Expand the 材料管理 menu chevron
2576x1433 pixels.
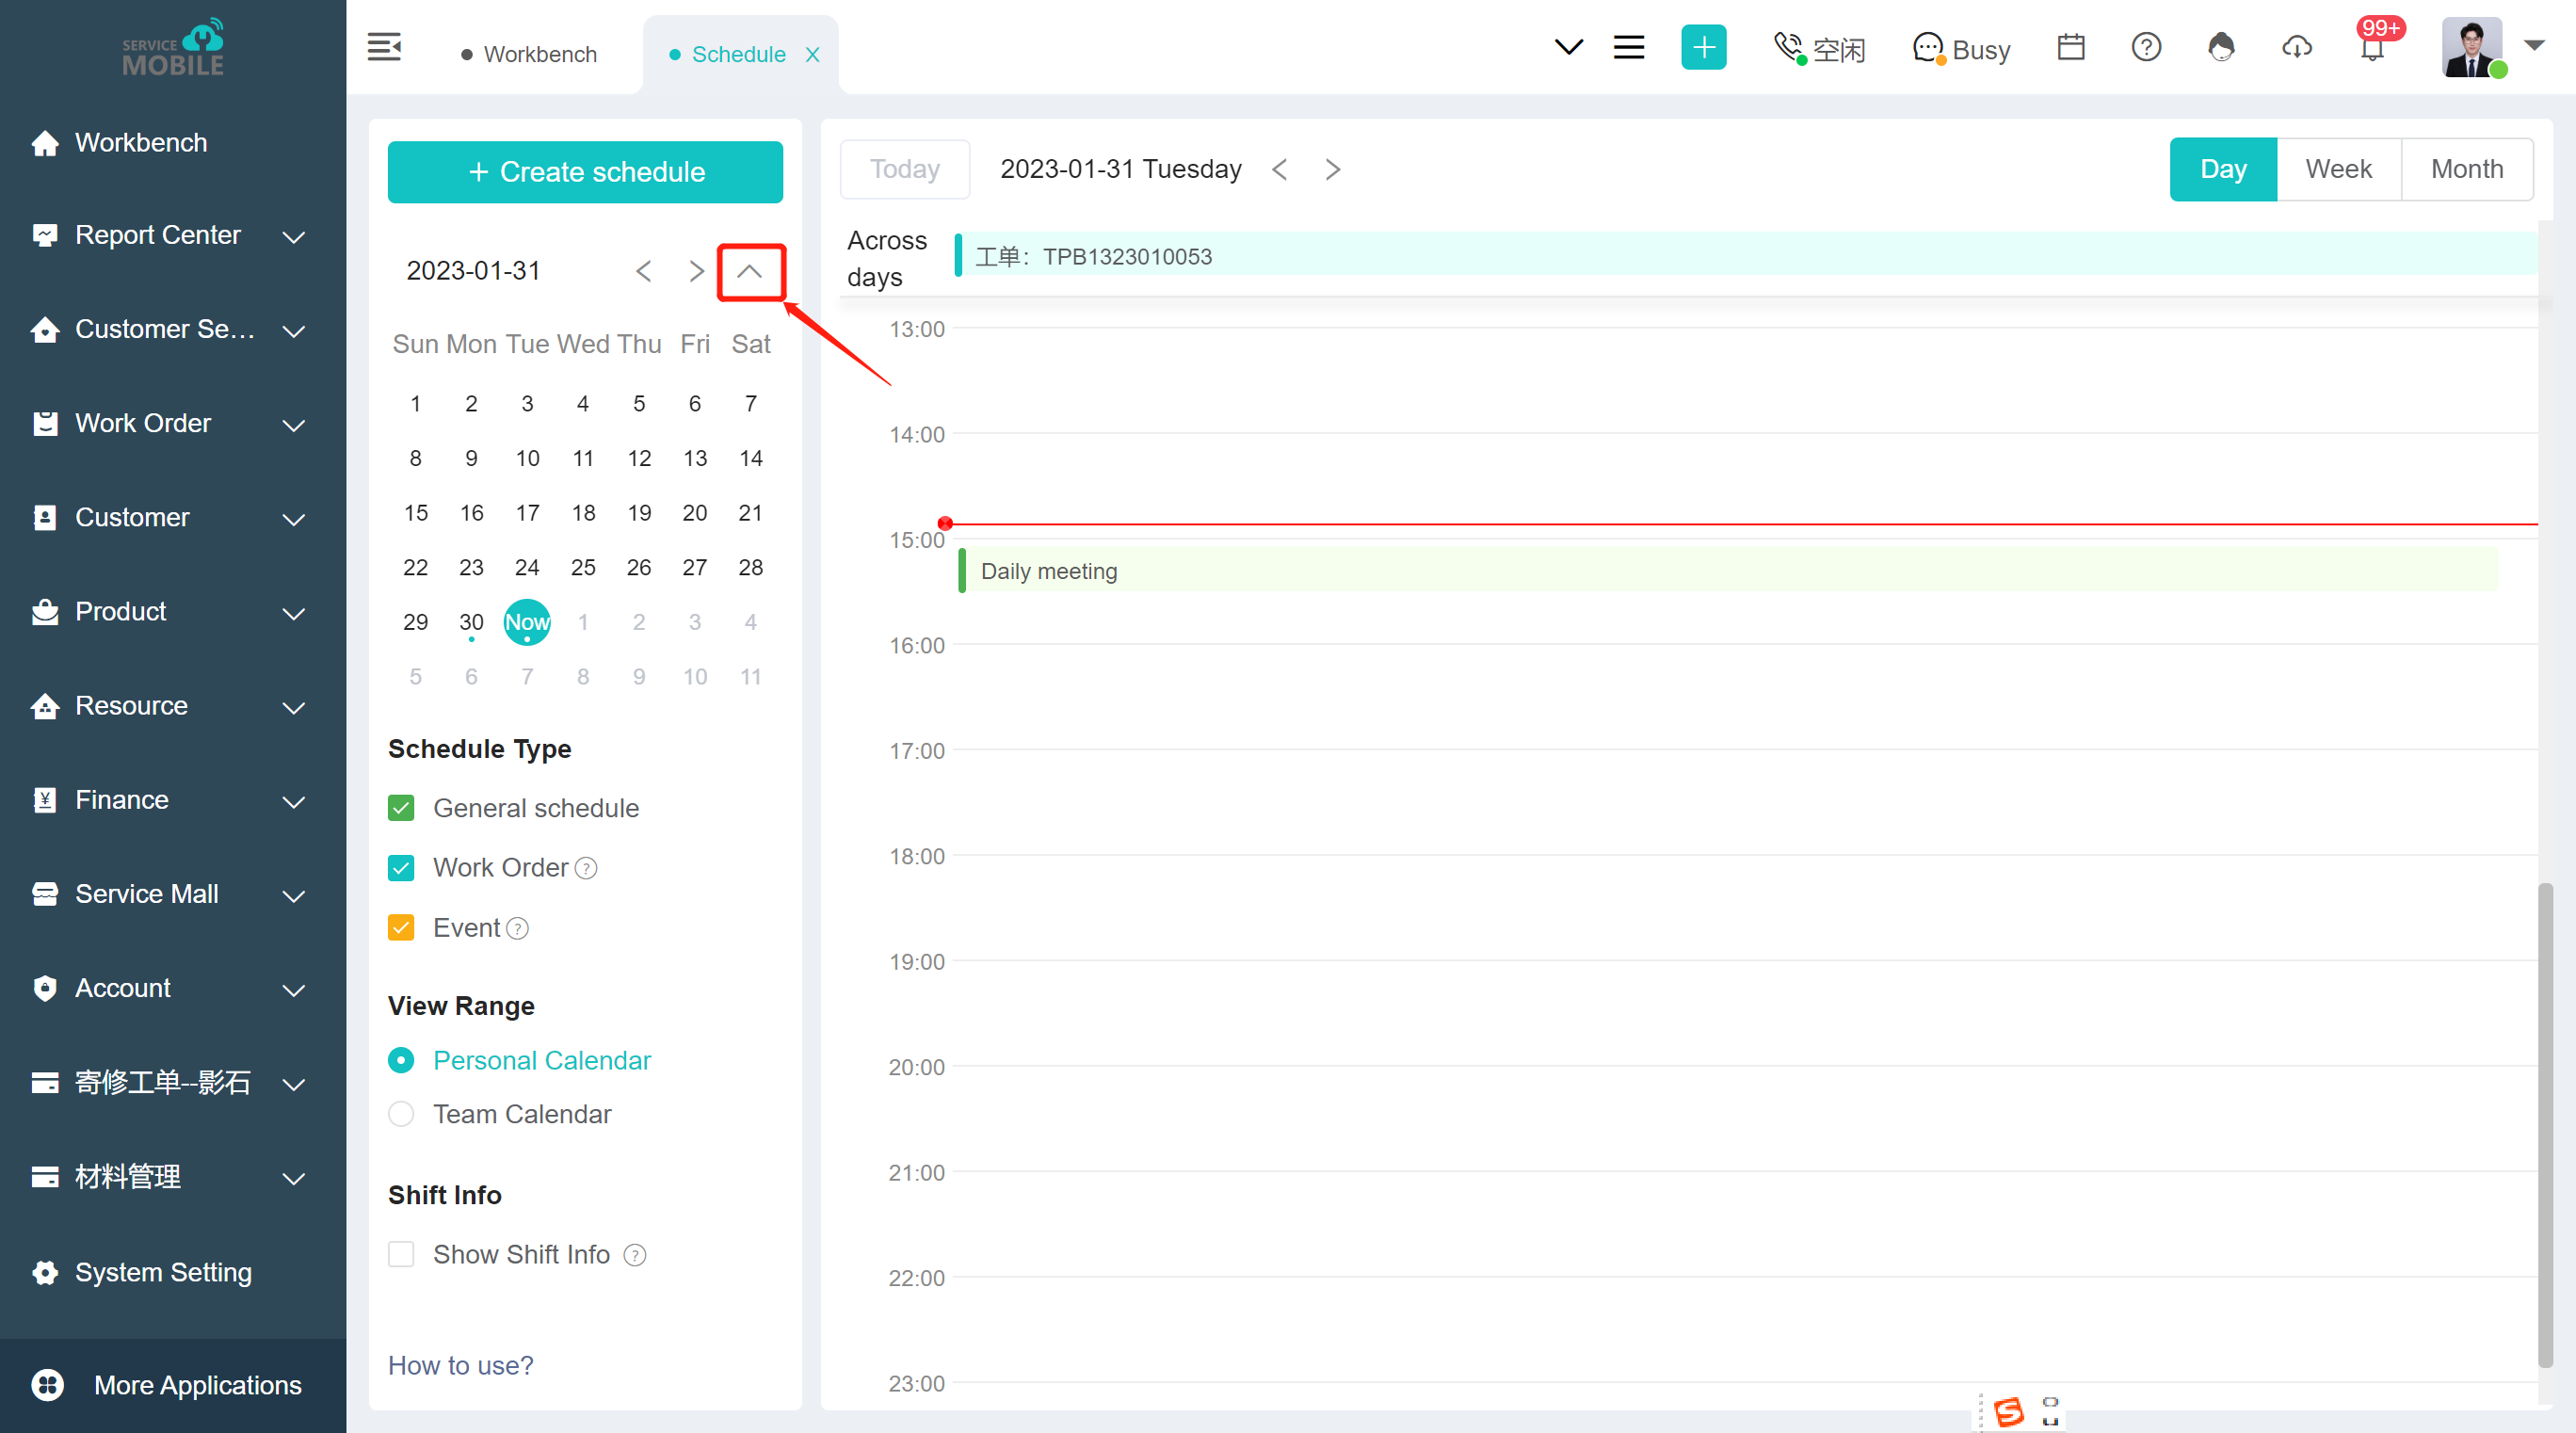[x=293, y=1178]
